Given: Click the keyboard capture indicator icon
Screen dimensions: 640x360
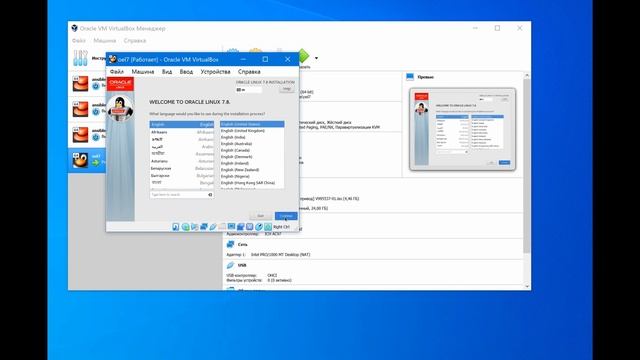Looking at the screenshot, I should 268,227.
